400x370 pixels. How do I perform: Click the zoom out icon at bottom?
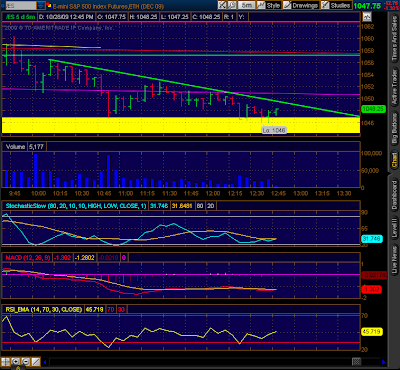(26, 361)
